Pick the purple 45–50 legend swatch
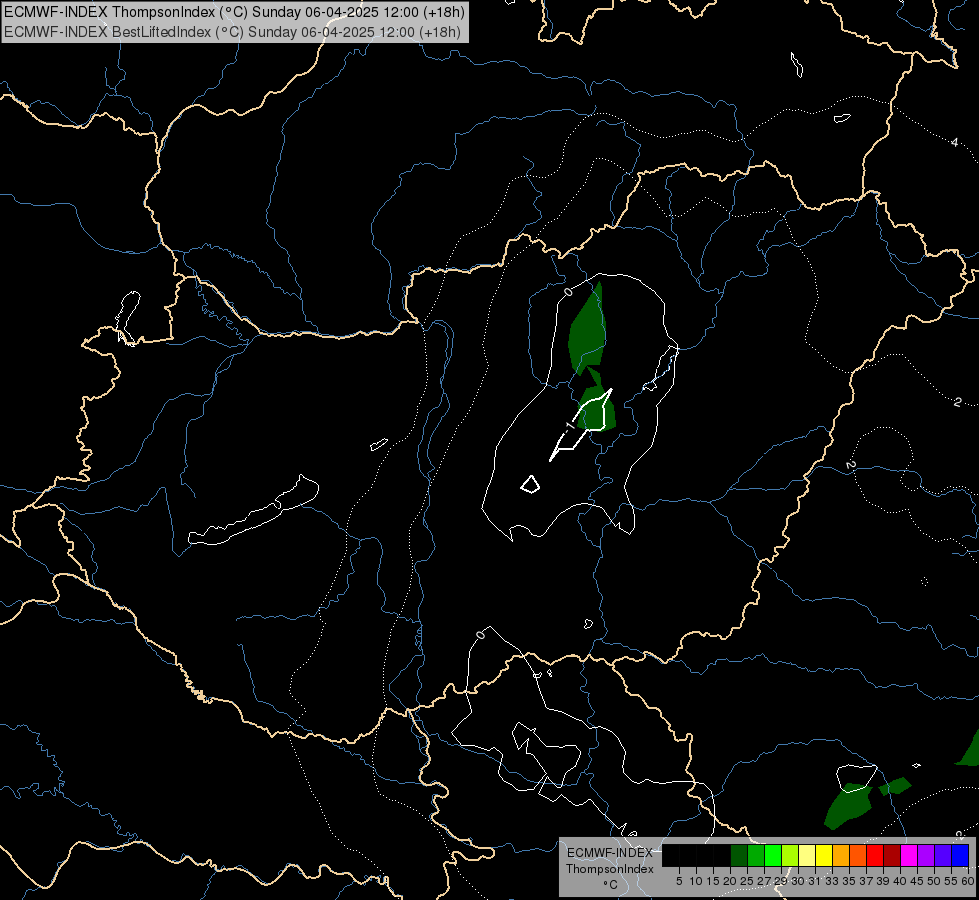 (x=926, y=855)
